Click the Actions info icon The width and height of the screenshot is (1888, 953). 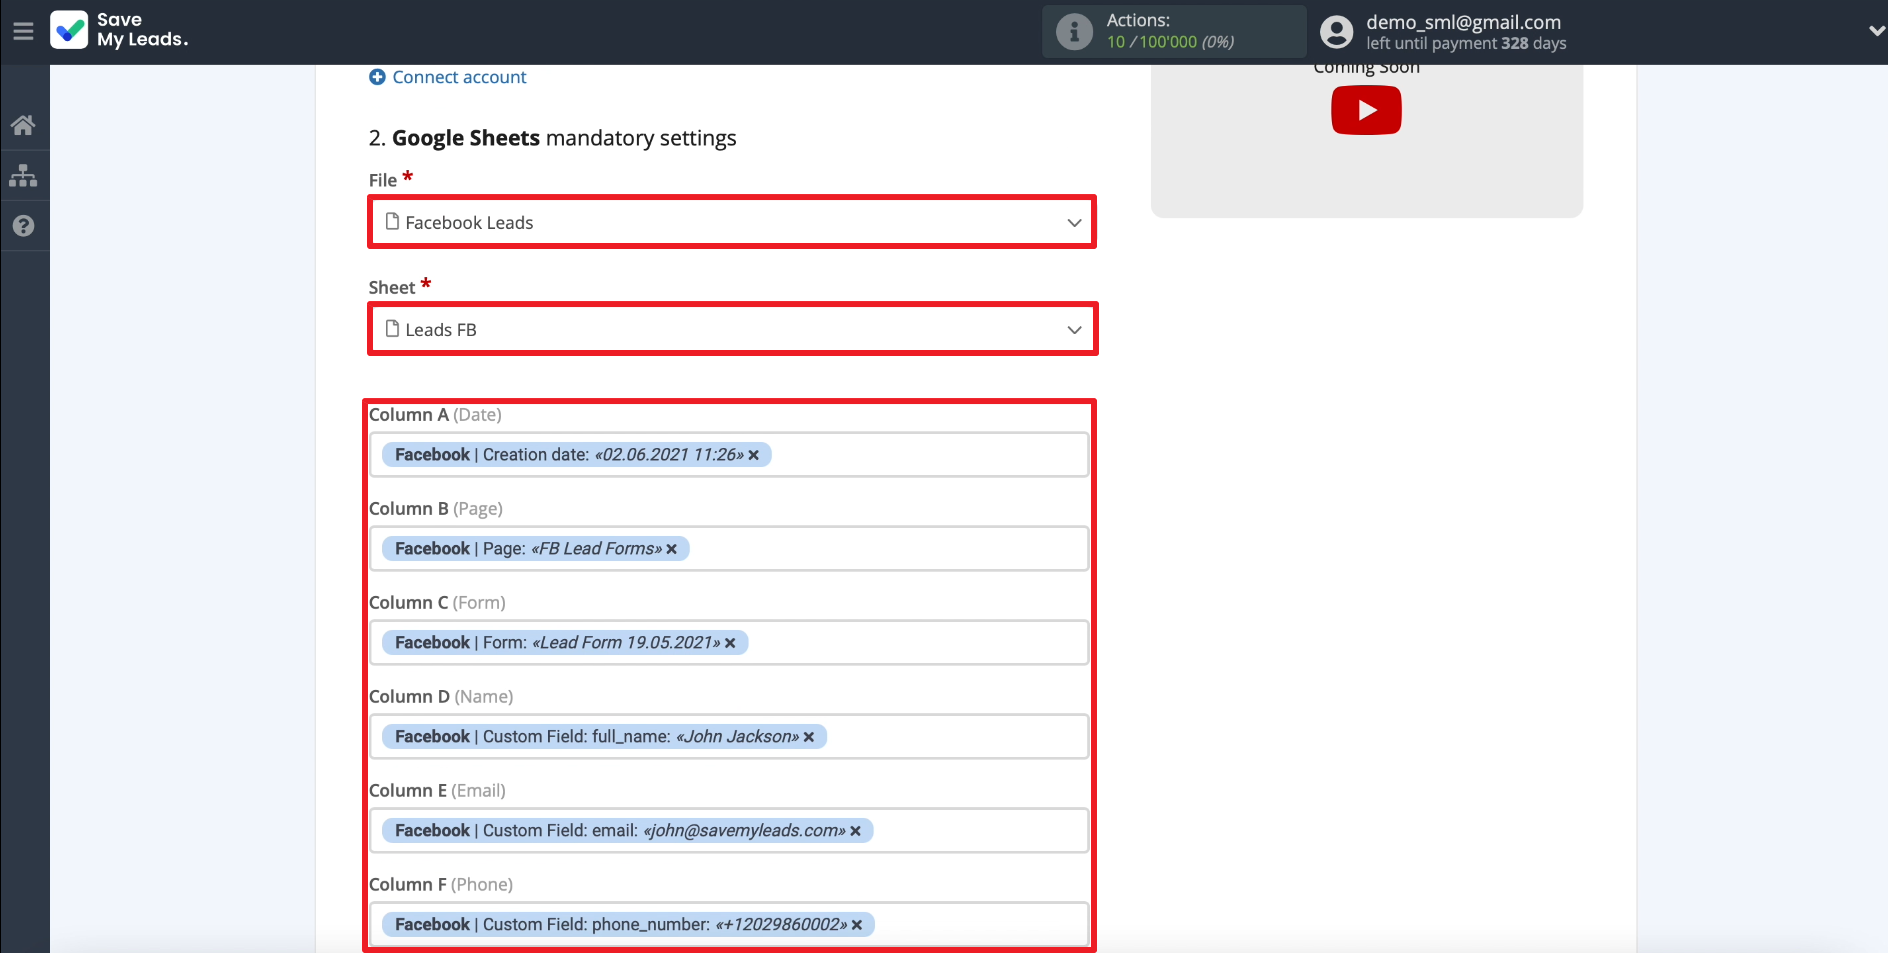pos(1074,32)
